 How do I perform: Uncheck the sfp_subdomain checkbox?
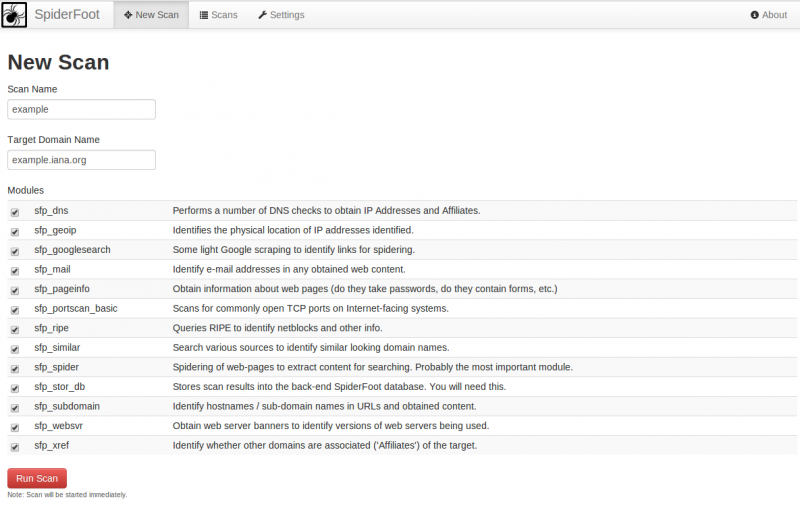[x=14, y=407]
